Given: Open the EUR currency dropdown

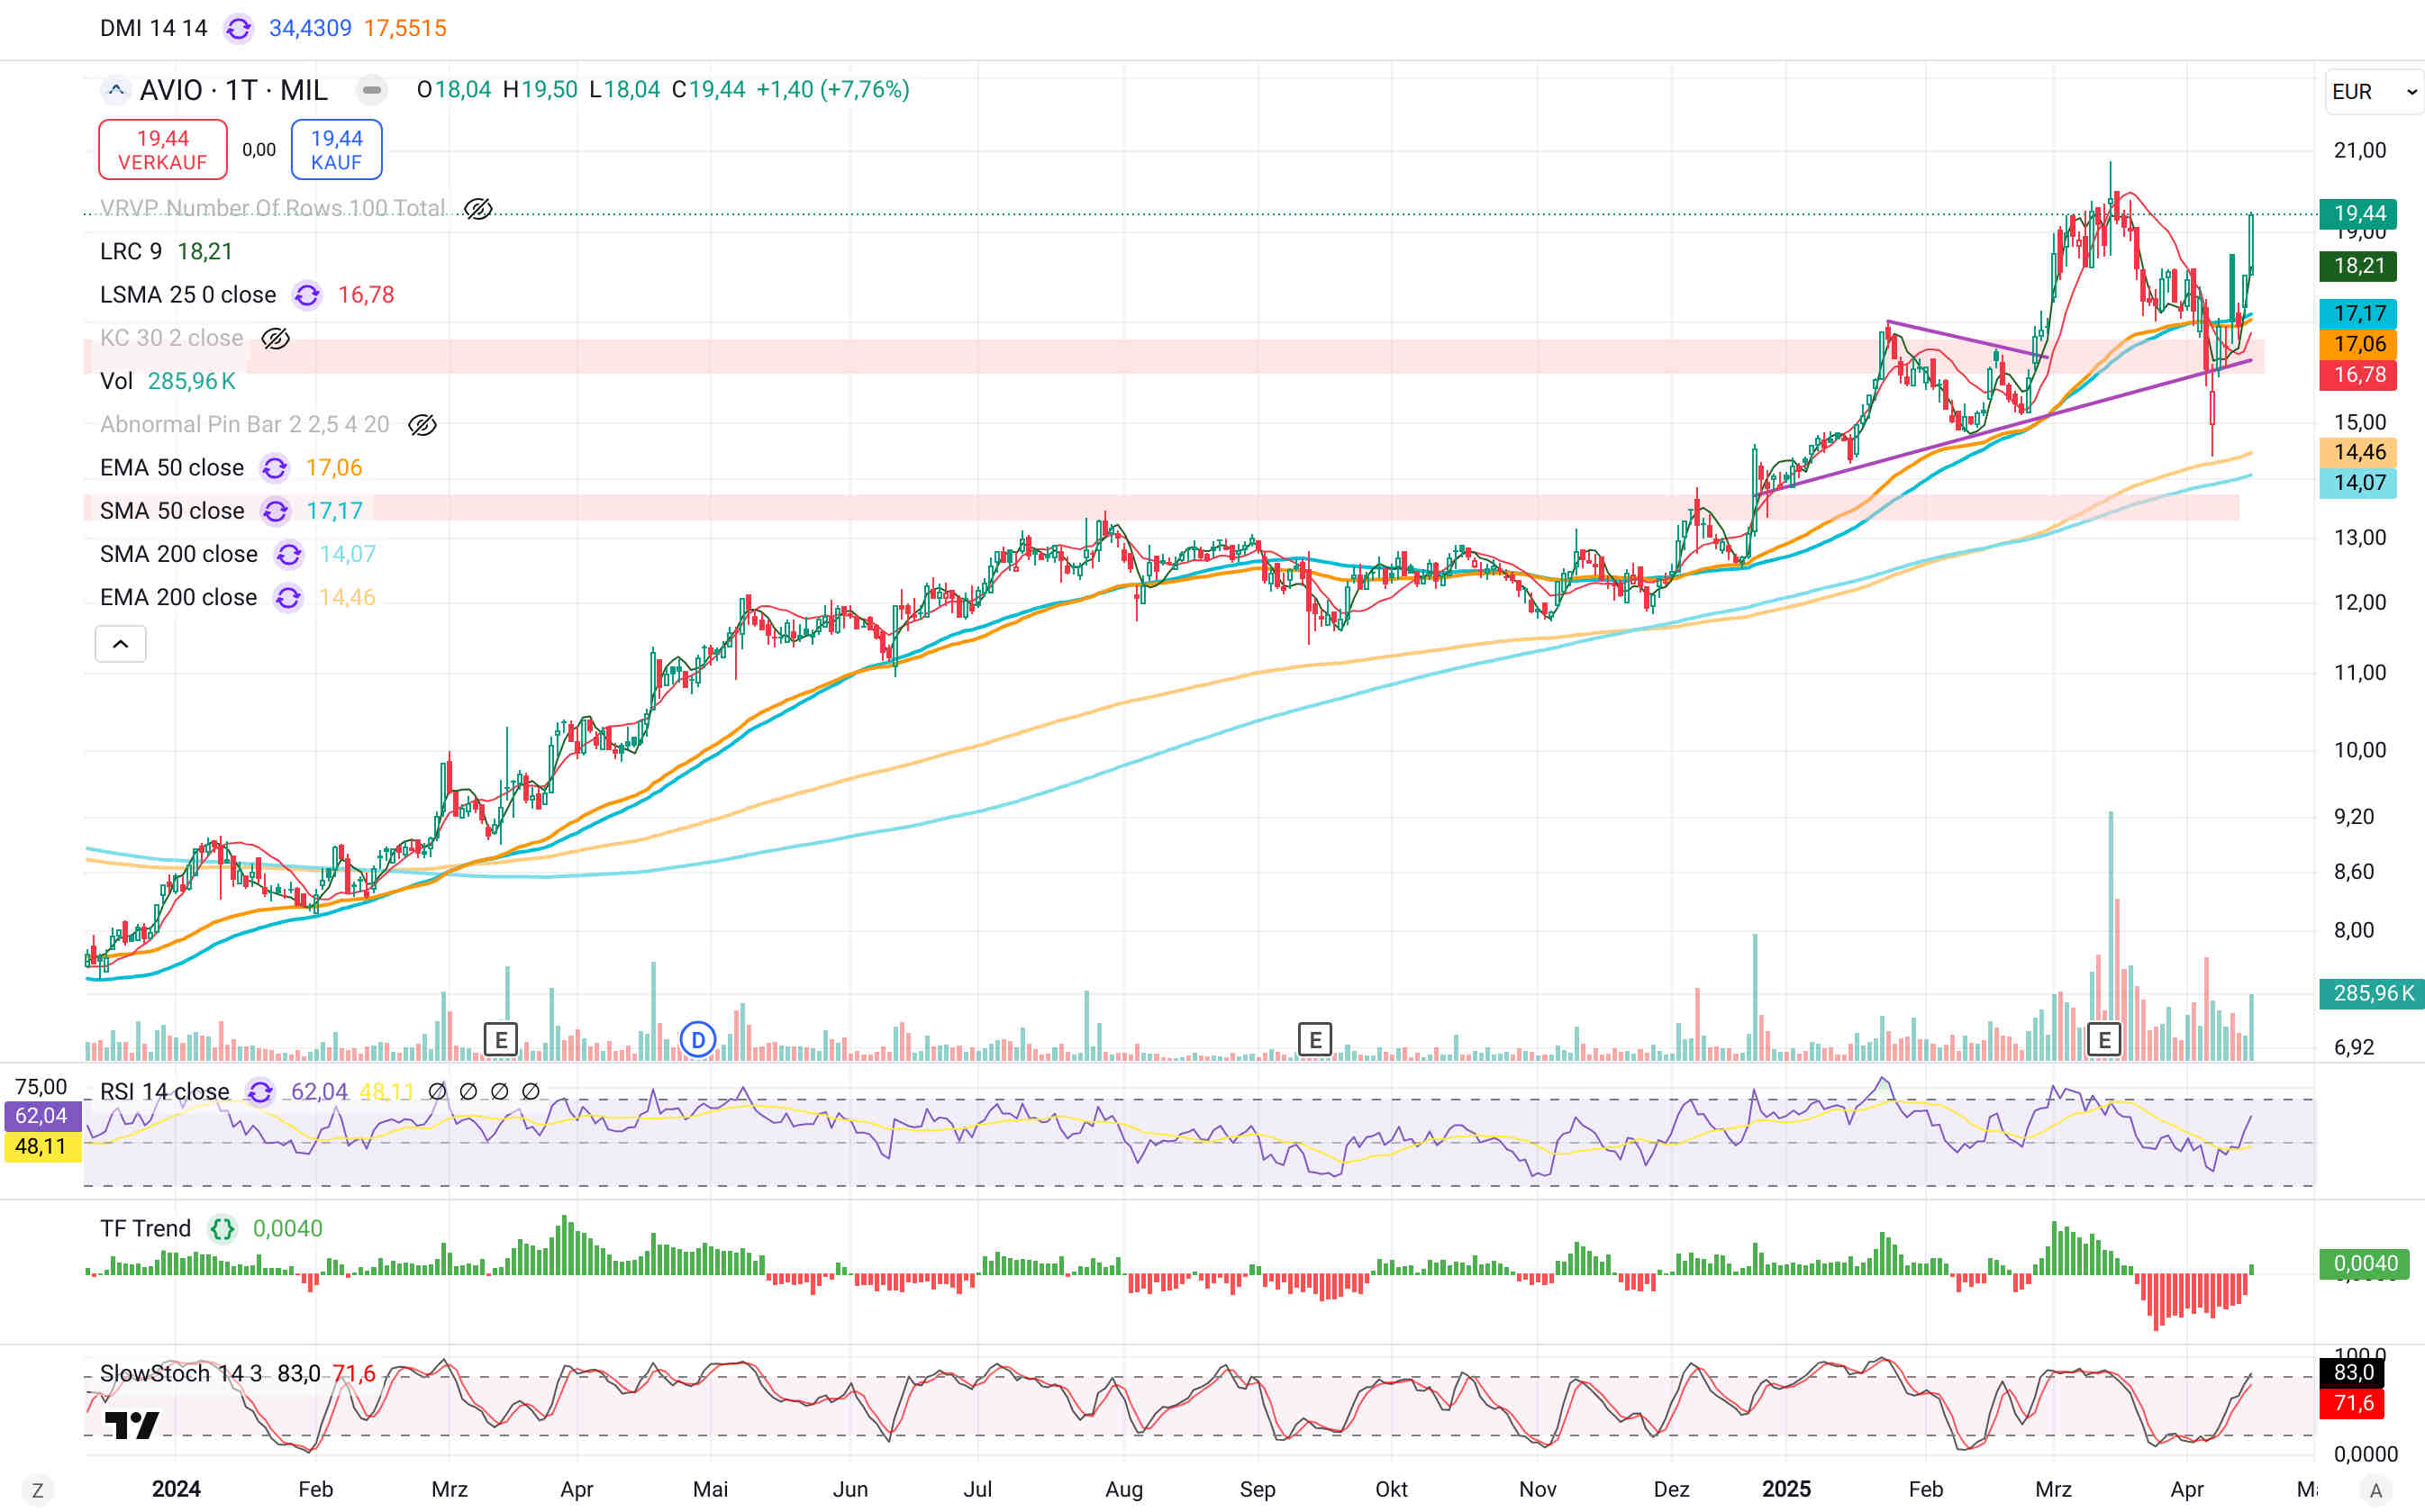Looking at the screenshot, I should pyautogui.click(x=2373, y=92).
